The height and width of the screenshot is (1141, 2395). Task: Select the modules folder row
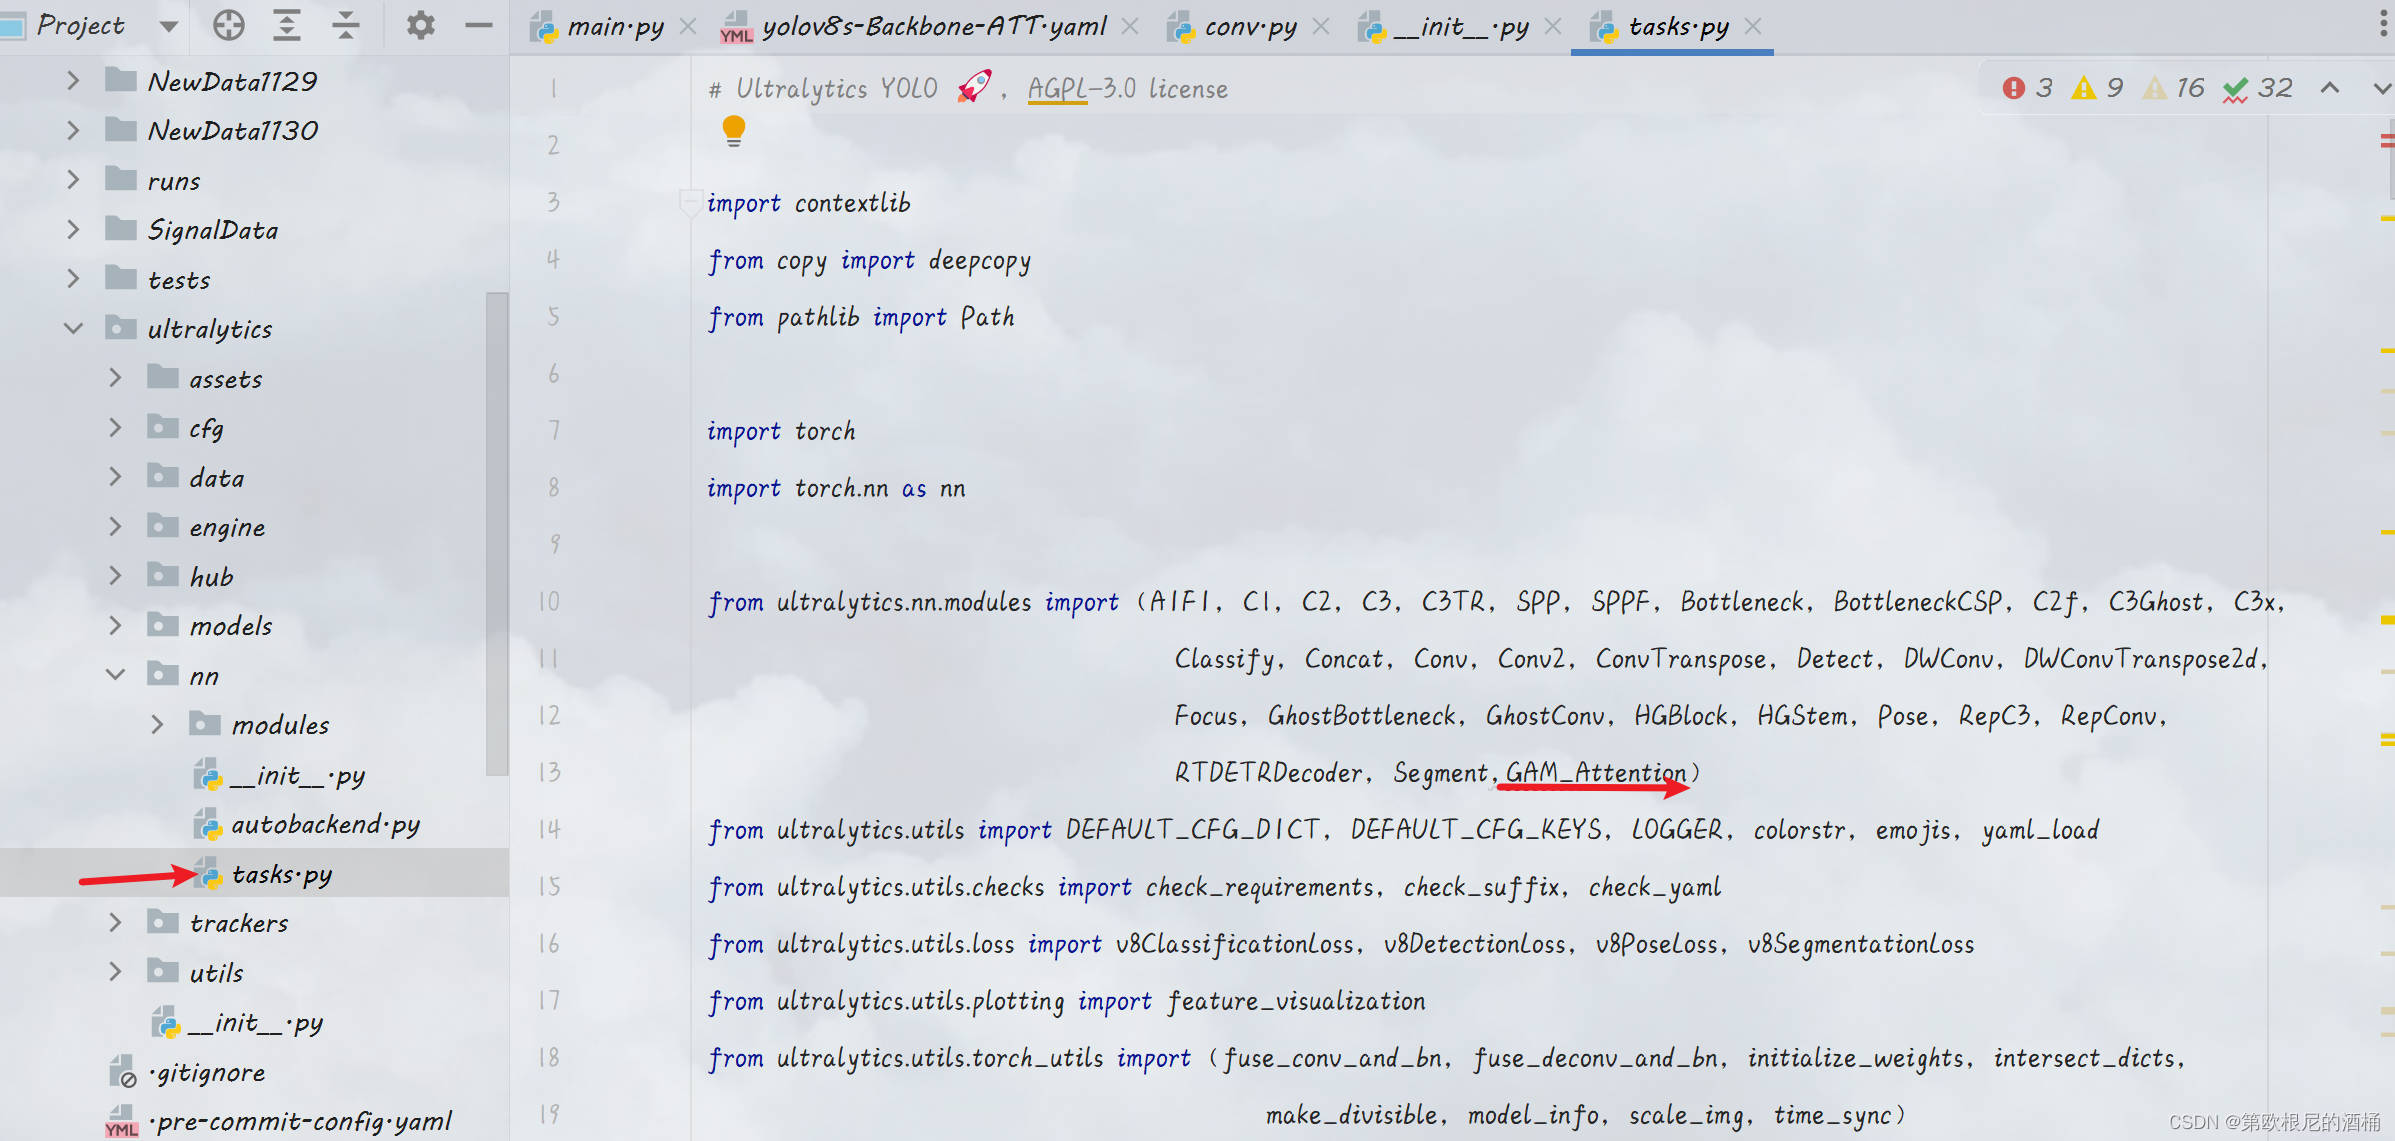pos(254,724)
